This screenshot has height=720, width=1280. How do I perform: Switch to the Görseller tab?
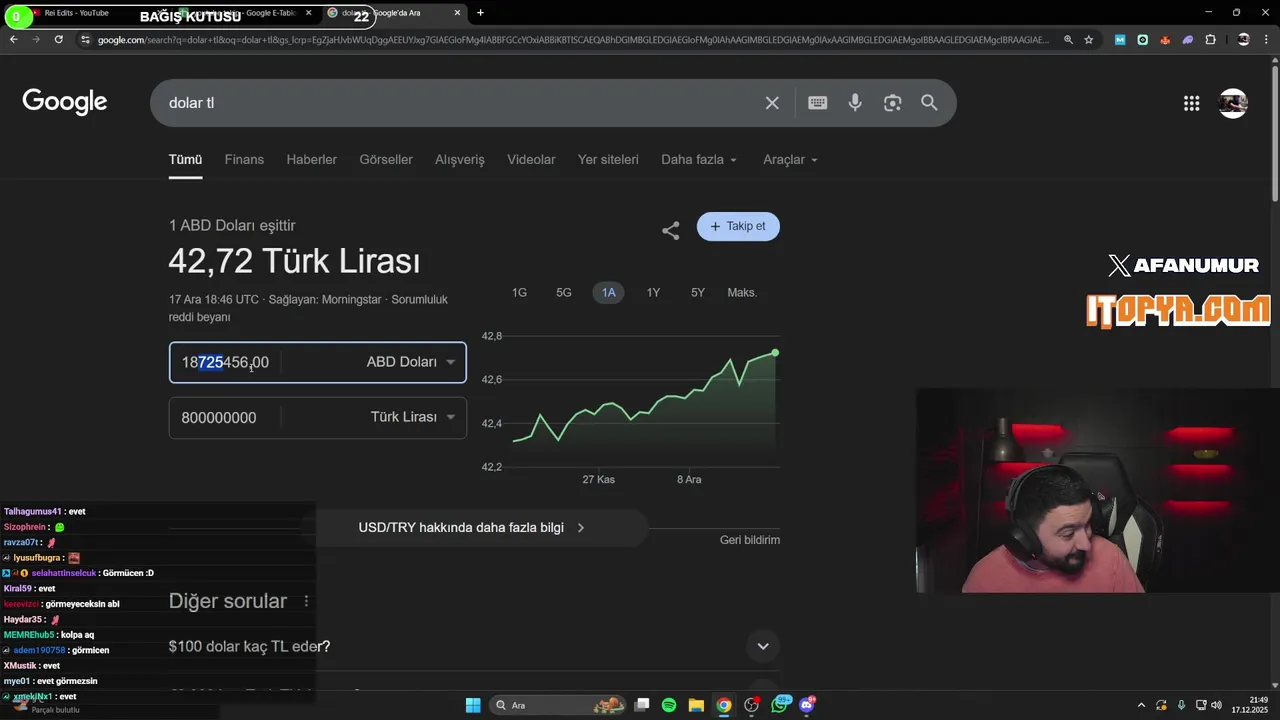click(x=386, y=160)
